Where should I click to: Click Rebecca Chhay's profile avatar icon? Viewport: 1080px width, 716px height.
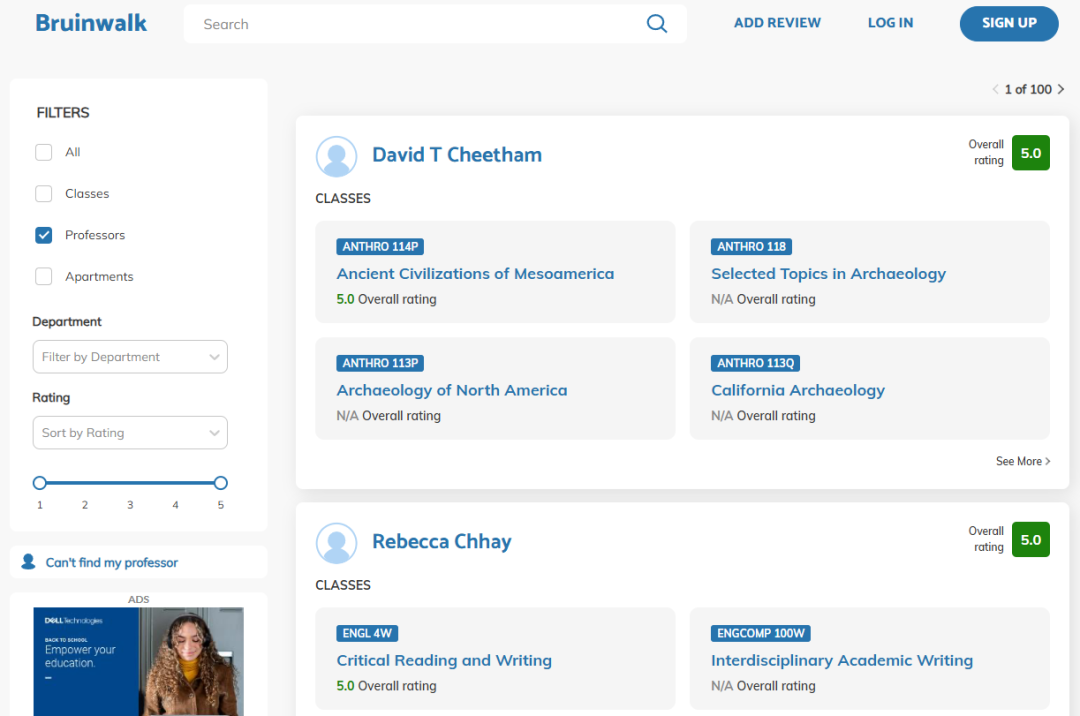point(336,543)
